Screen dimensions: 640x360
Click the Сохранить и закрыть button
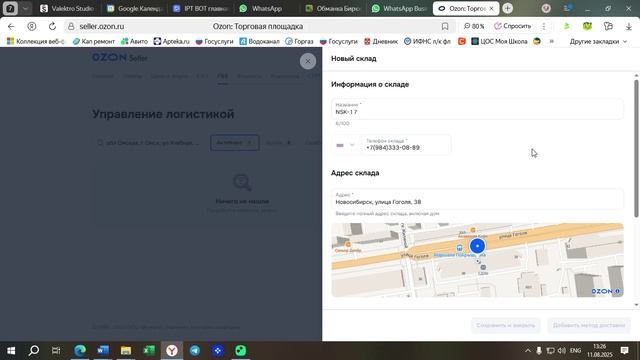click(505, 325)
